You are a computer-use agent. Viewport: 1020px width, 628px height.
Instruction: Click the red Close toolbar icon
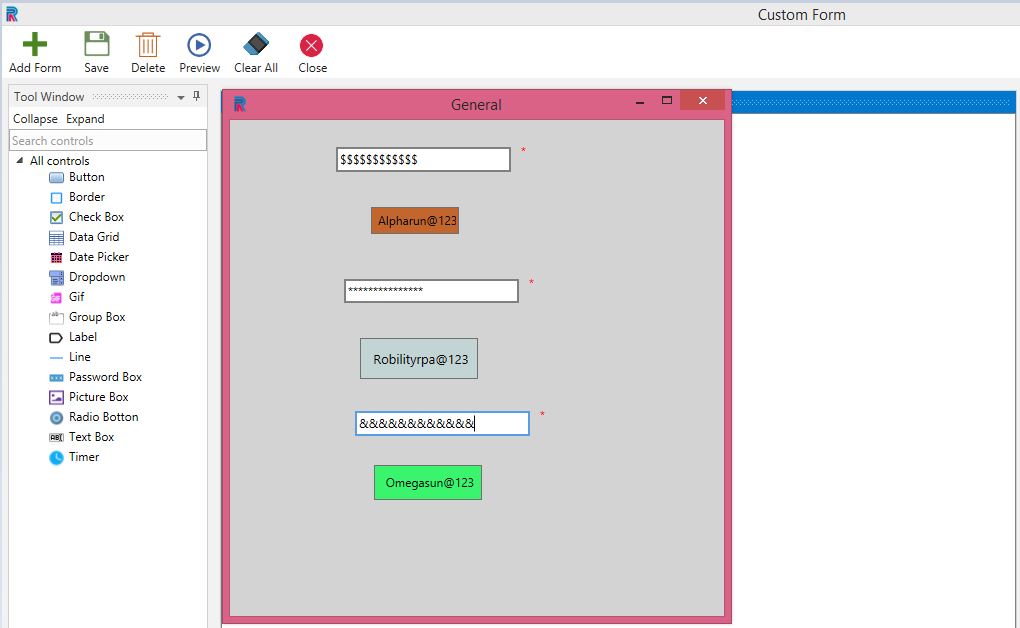312,45
